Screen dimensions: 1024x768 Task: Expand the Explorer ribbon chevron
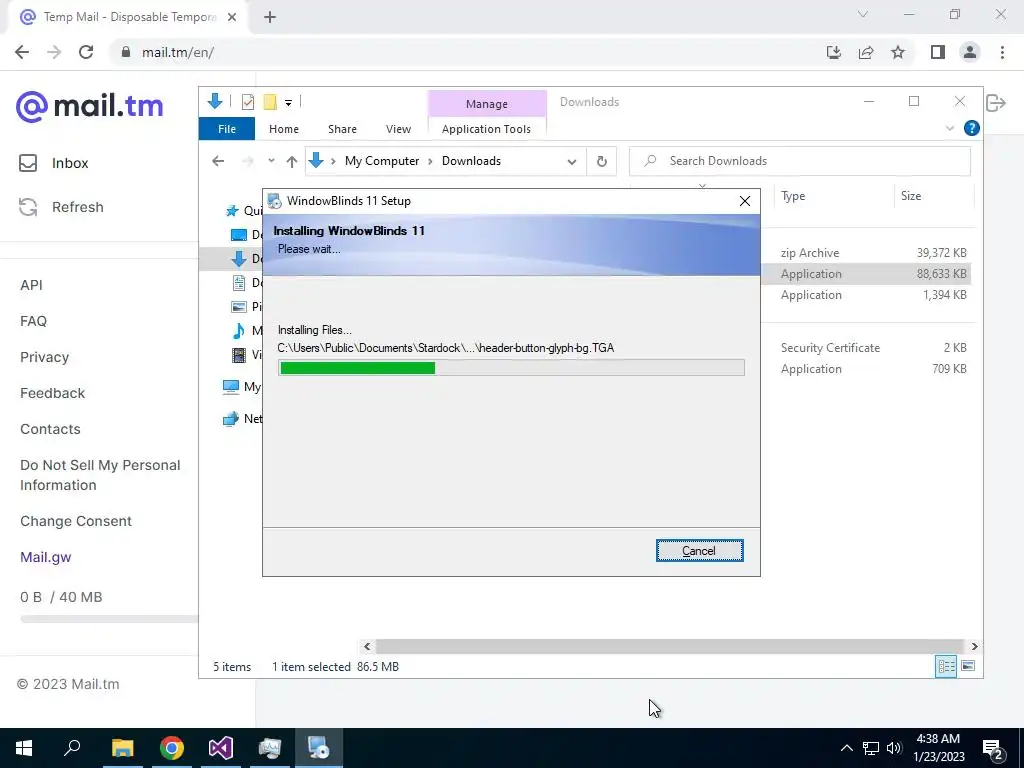tap(950, 129)
